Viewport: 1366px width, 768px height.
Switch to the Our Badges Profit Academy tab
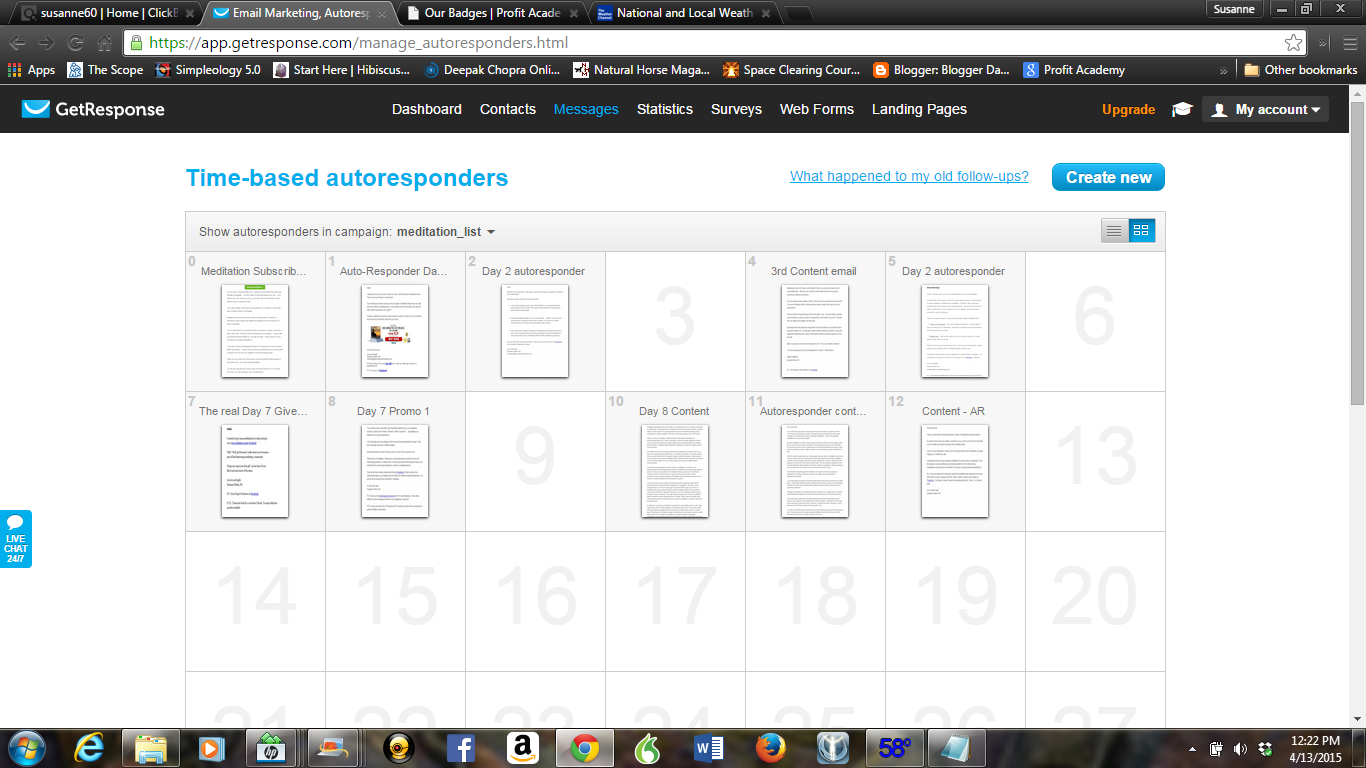pos(491,13)
